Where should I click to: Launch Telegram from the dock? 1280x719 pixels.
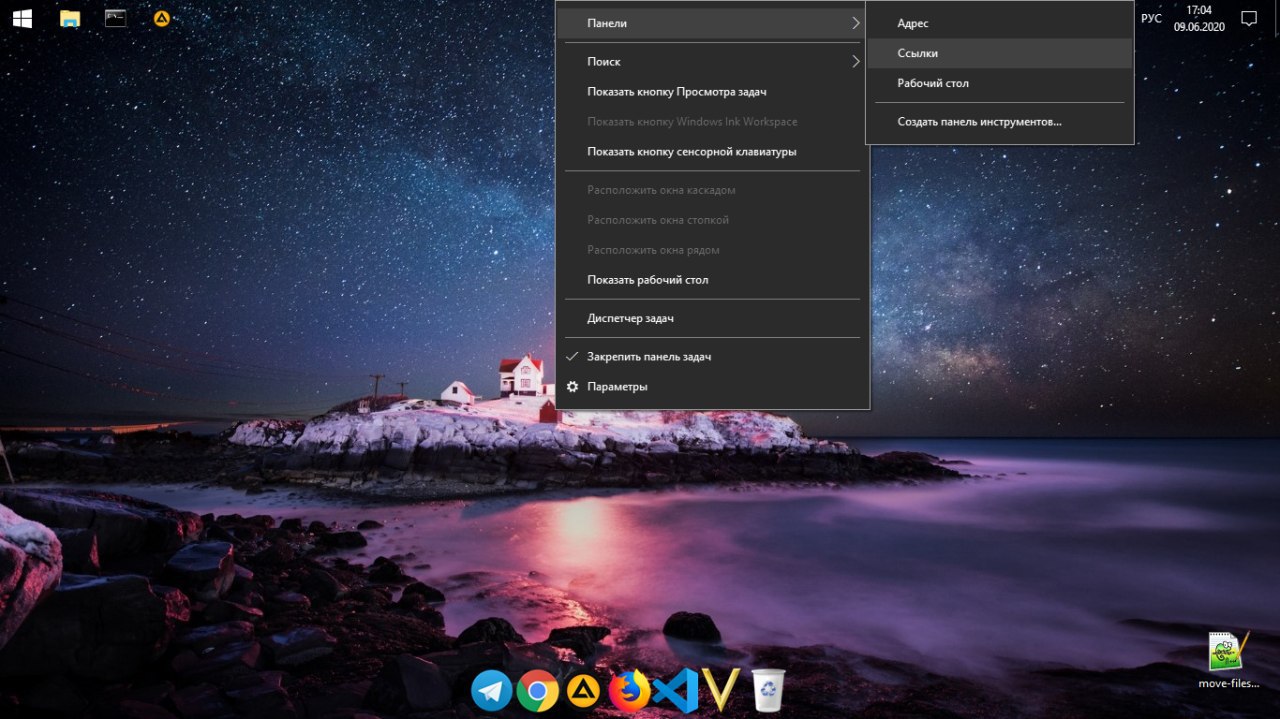(492, 690)
